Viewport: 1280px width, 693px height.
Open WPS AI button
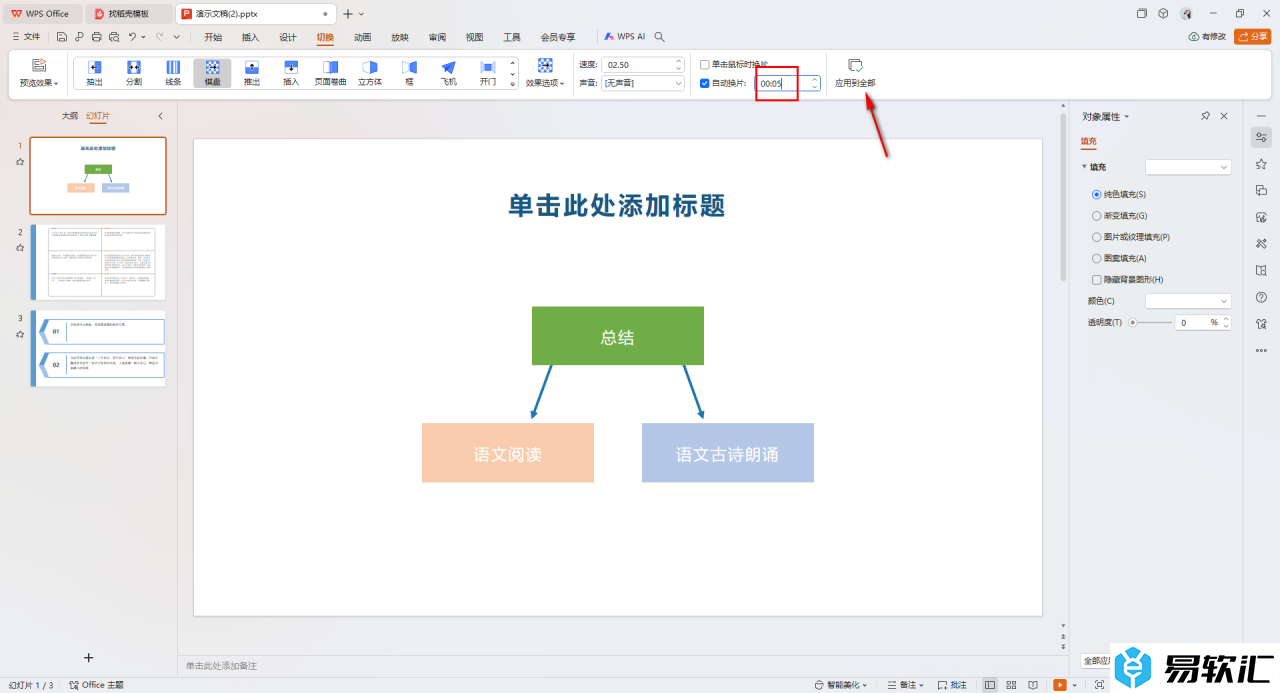(x=625, y=37)
